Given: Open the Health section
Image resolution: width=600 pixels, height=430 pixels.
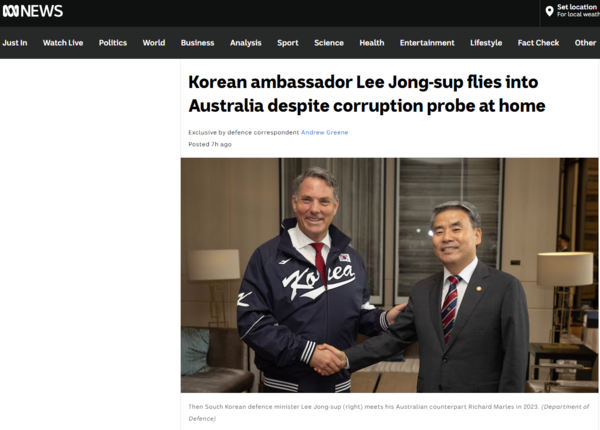Looking at the screenshot, I should pos(372,43).
